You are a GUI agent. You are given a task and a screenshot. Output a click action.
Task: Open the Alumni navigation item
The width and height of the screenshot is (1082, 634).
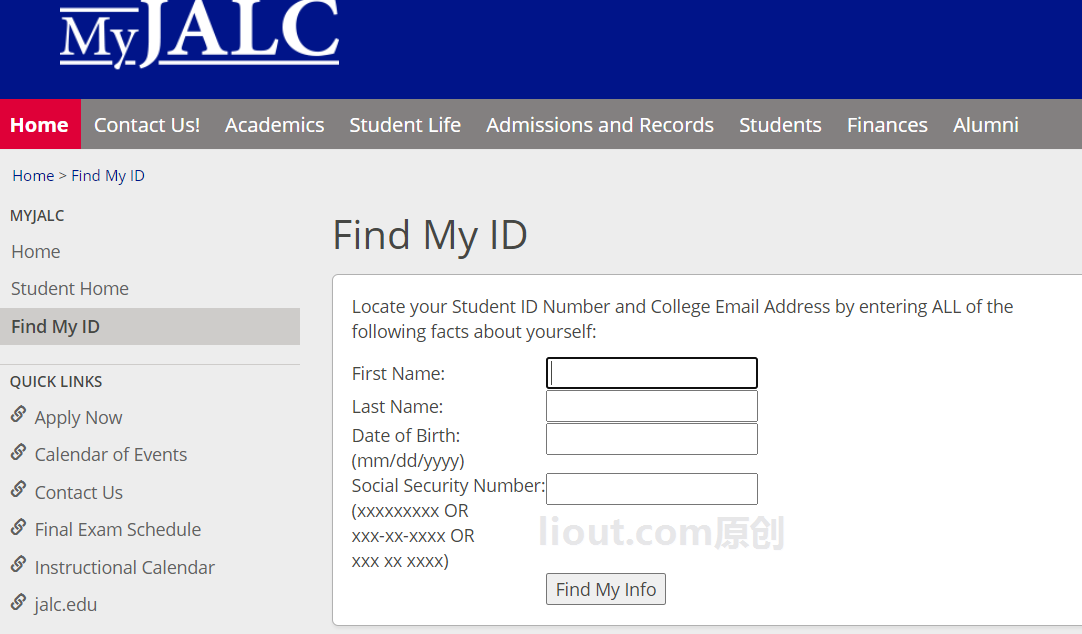pyautogui.click(x=985, y=125)
